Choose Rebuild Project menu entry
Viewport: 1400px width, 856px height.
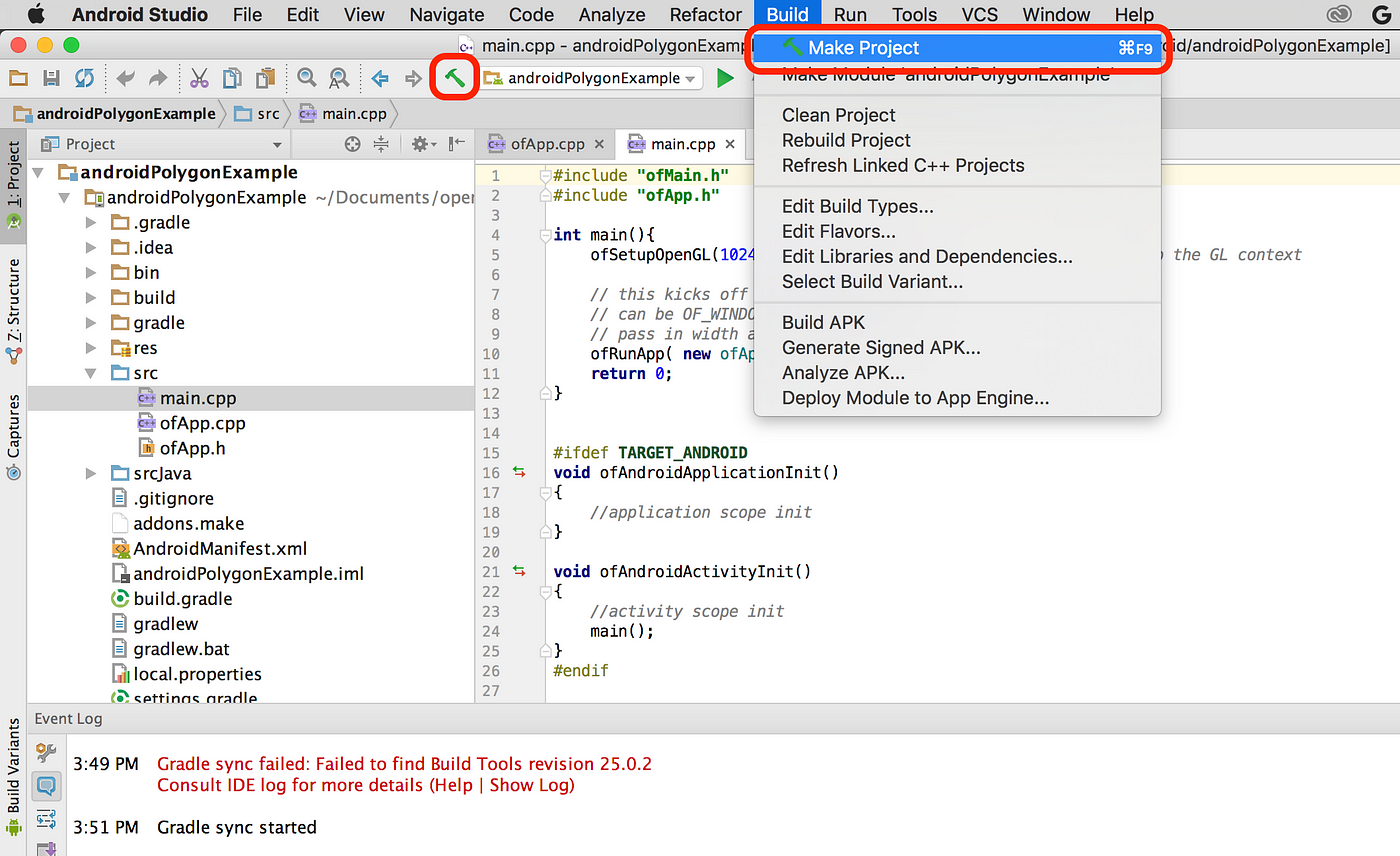(956, 140)
